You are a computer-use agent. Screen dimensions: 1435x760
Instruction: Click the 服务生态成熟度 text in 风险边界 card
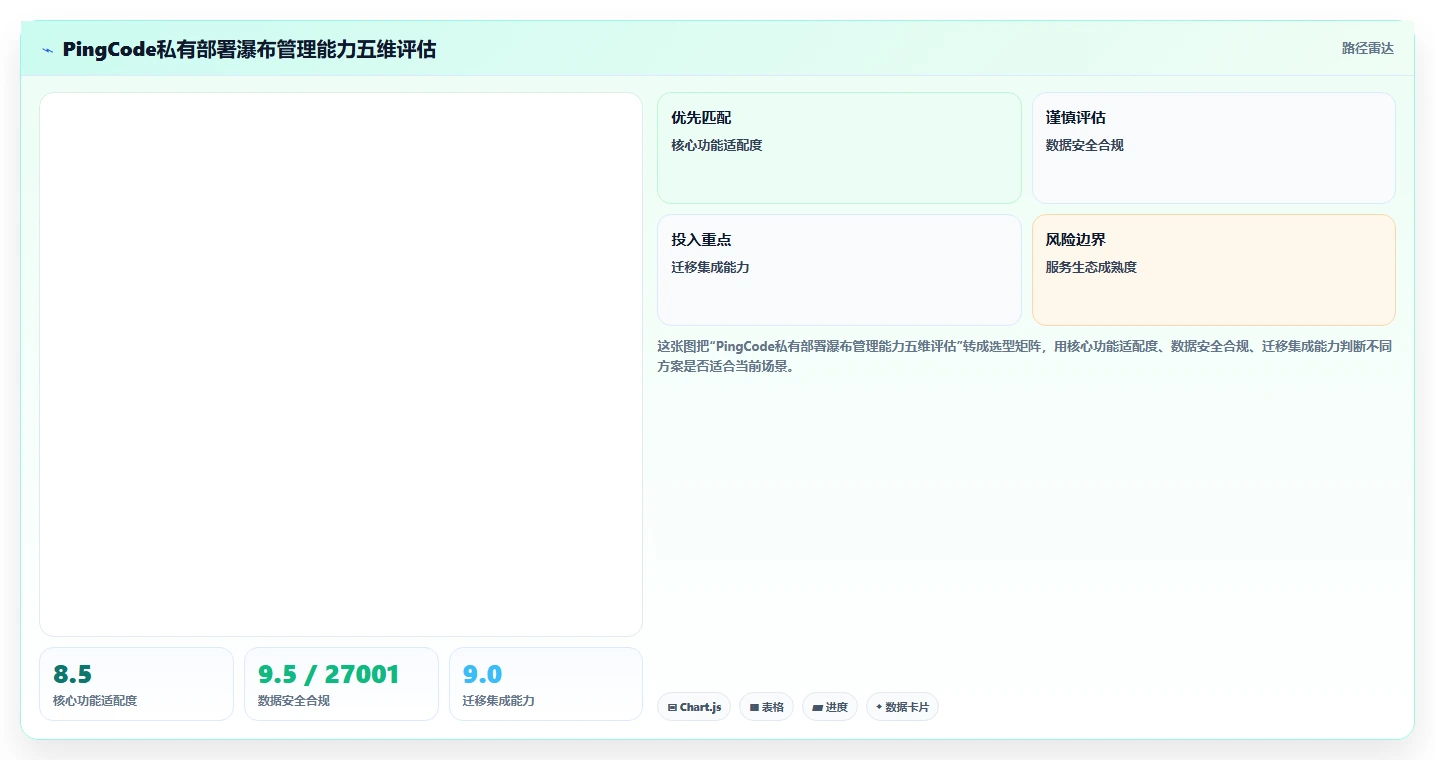[1091, 267]
